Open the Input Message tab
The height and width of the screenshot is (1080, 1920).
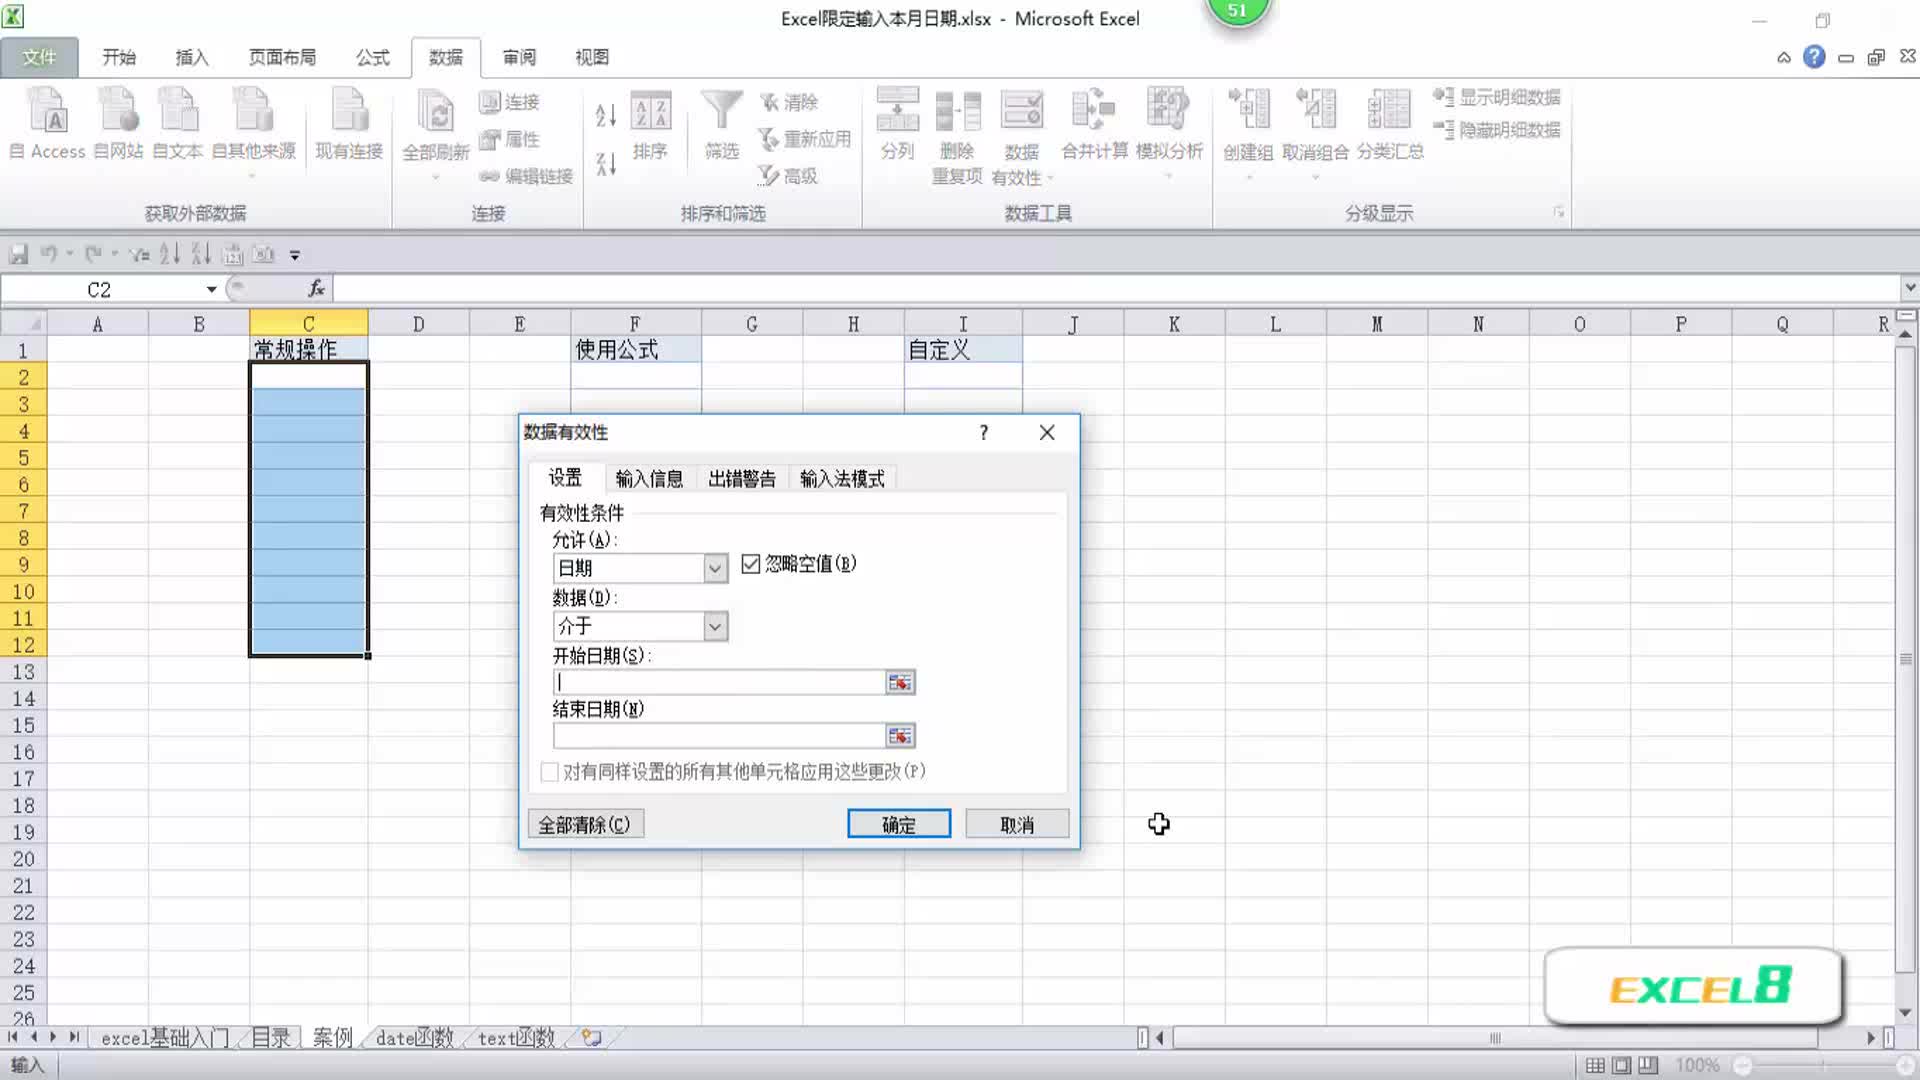649,479
